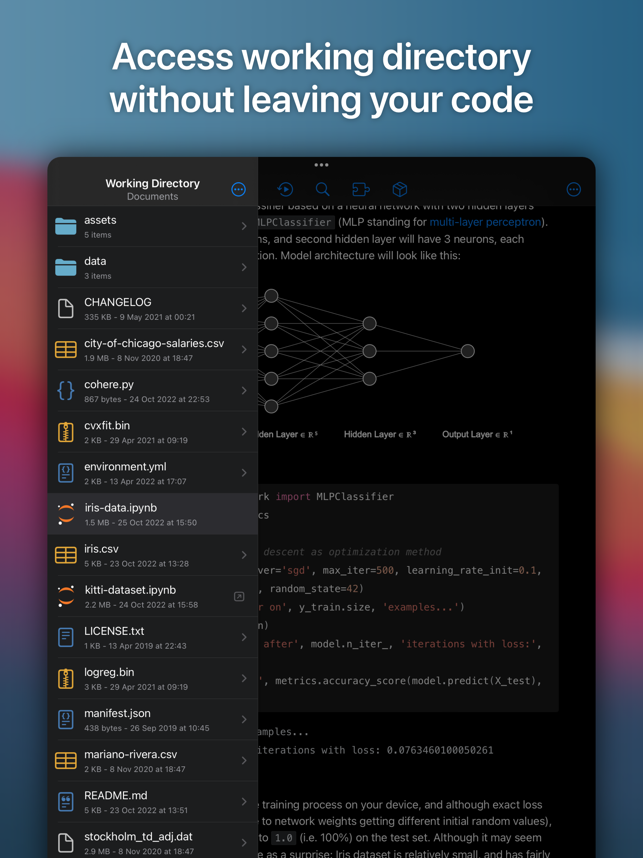Click the LICENSE.txt text file icon
643x858 pixels.
66,637
